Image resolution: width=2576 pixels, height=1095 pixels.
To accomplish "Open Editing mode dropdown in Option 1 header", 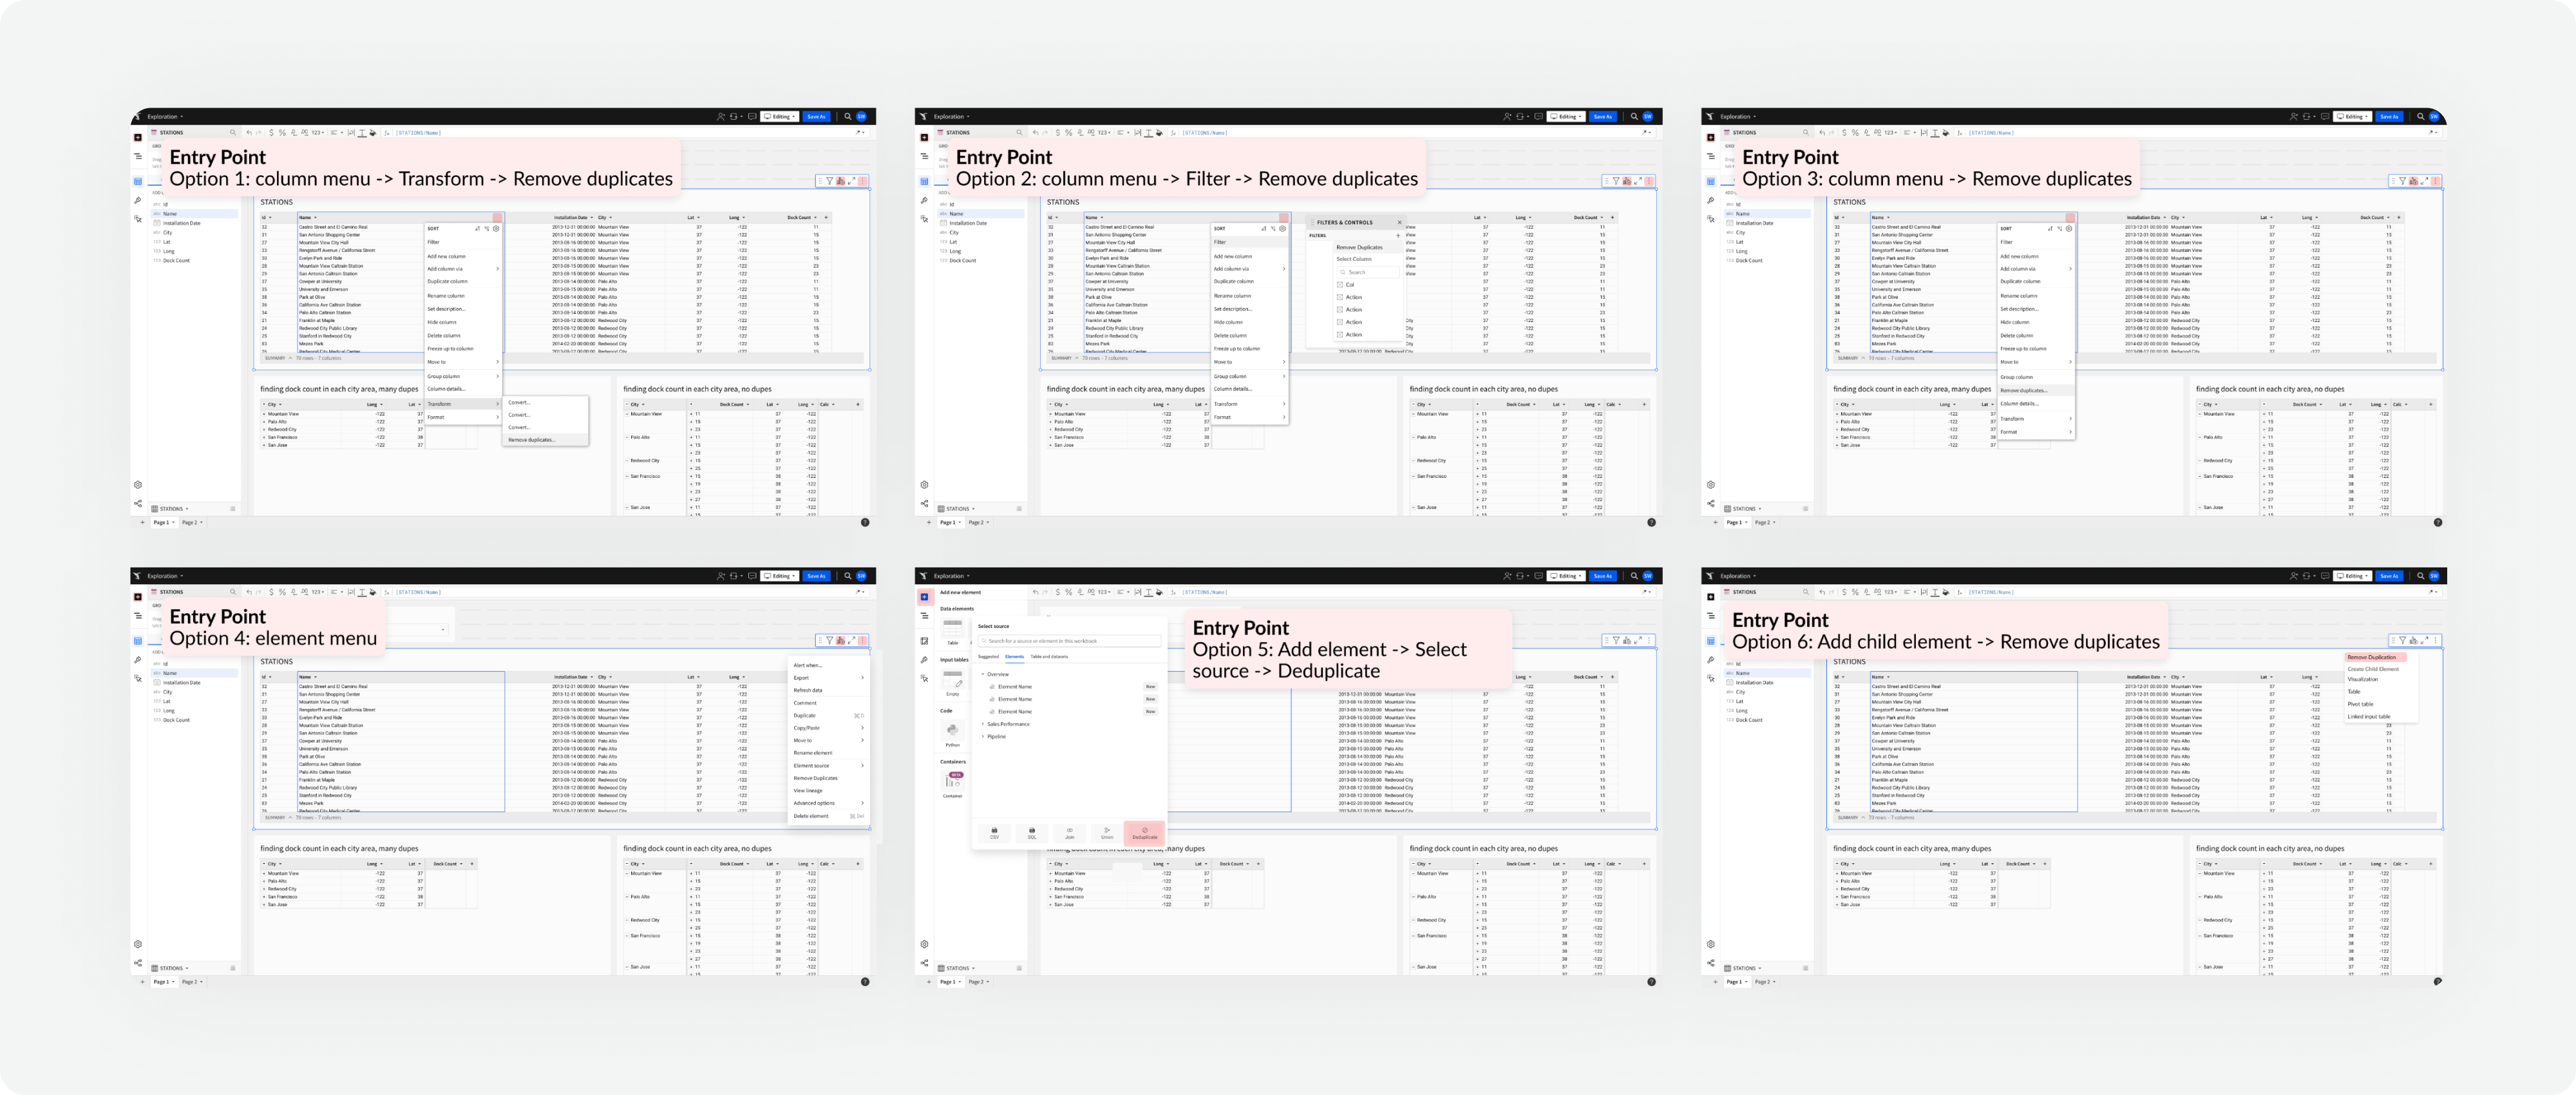I will coord(781,116).
